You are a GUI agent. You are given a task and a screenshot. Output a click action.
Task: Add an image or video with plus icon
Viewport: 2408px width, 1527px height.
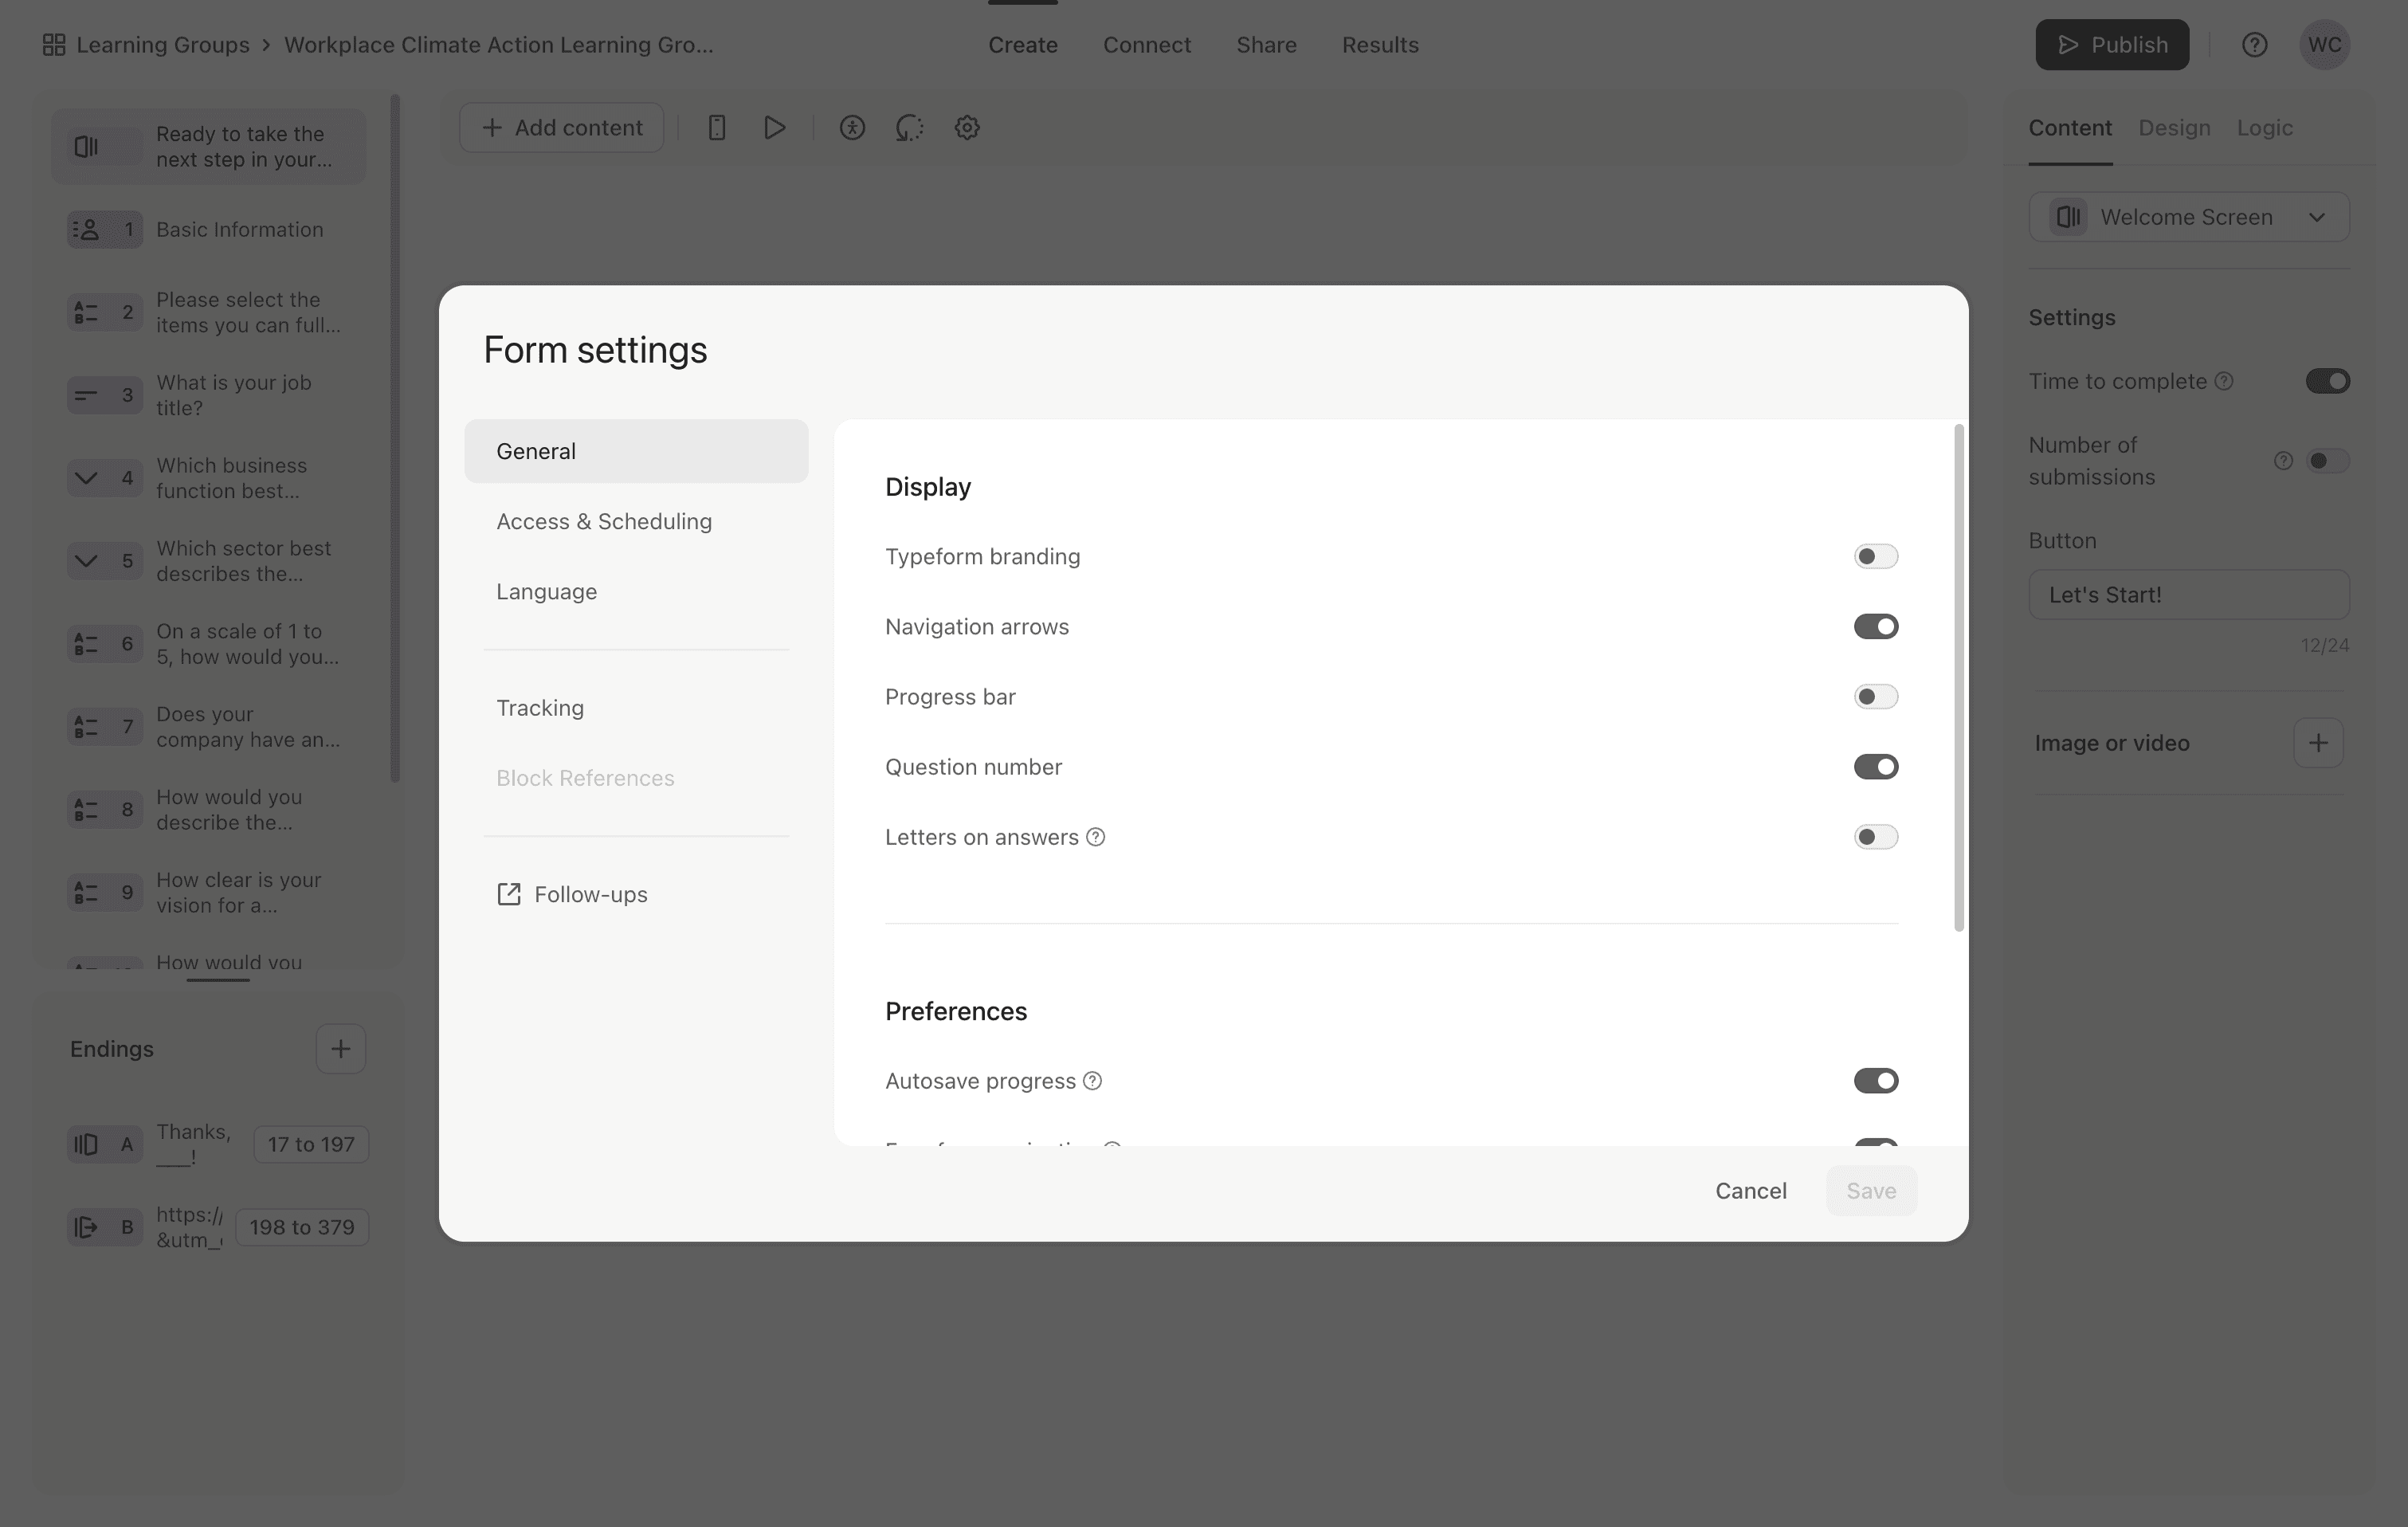coord(2318,743)
